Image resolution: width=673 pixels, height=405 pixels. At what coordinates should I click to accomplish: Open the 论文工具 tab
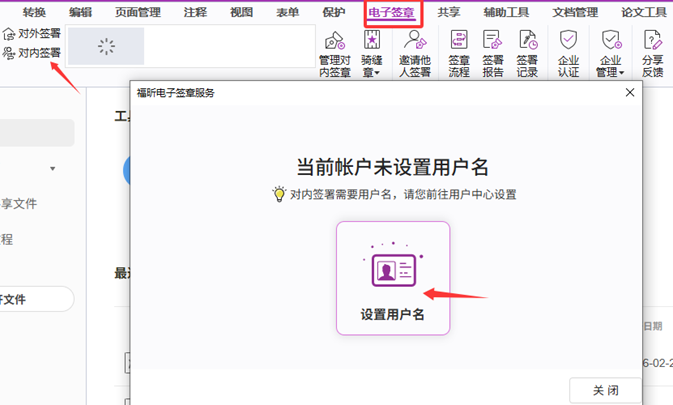coord(643,12)
